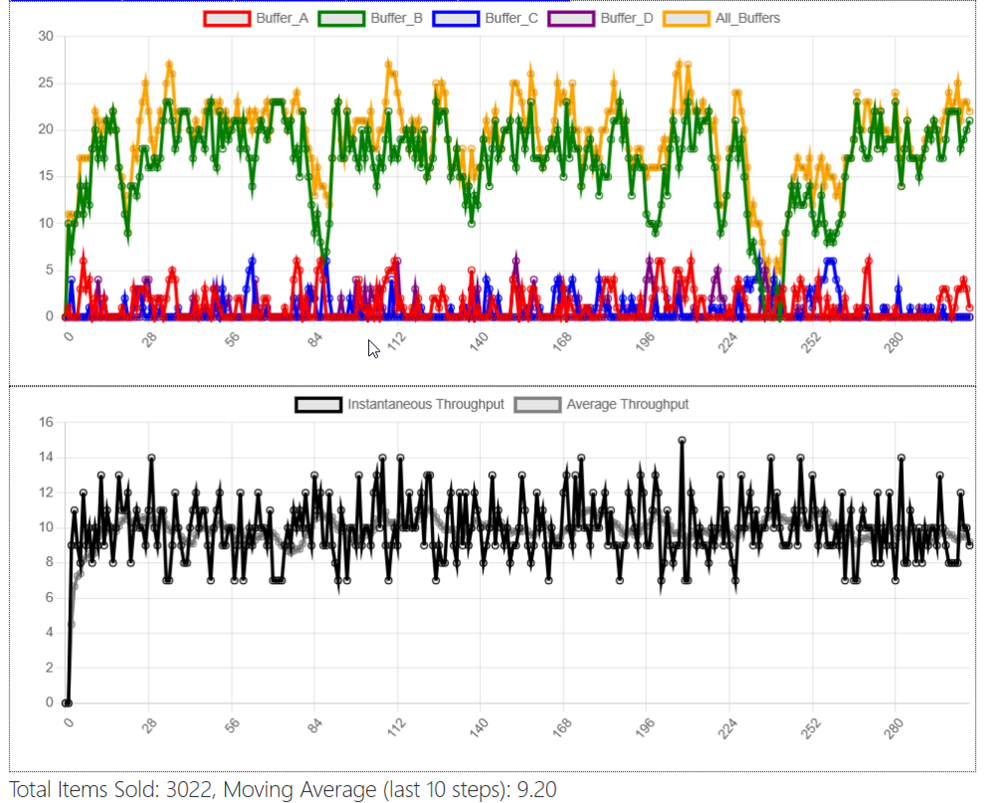
Task: Click the gray Average Throughput legend swatch
Action: click(537, 405)
